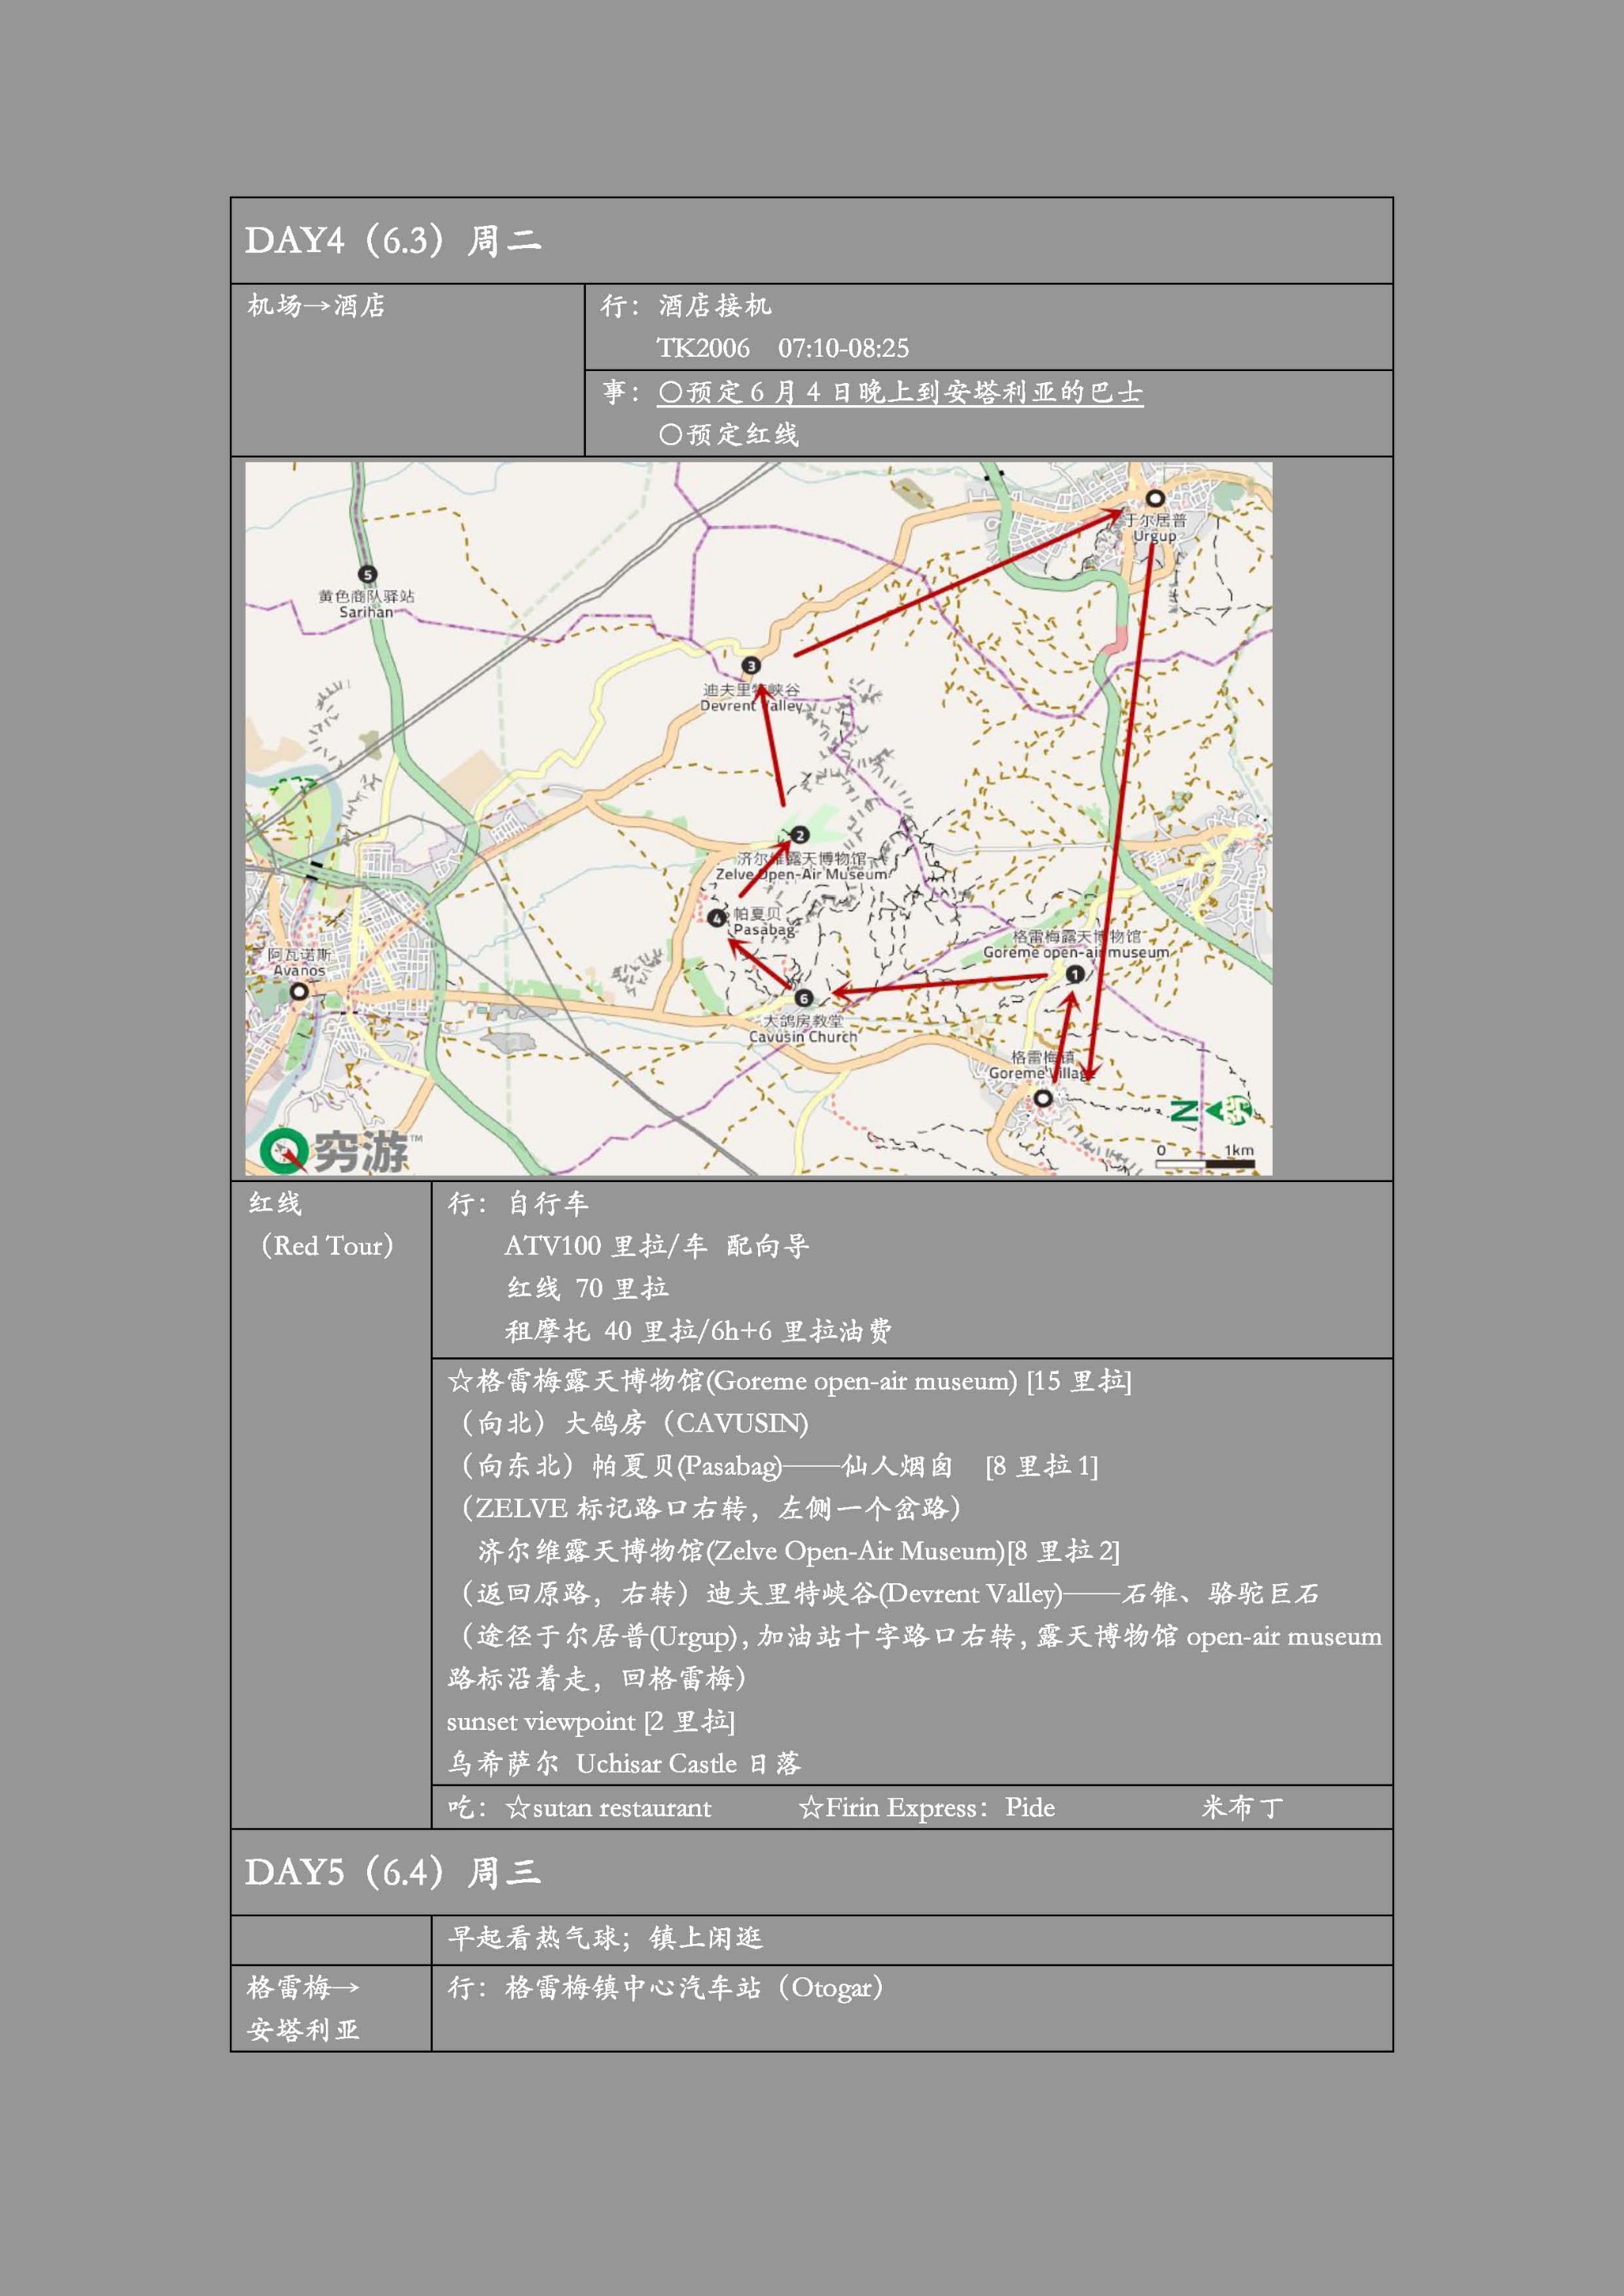Click the DAY5 (6.4) 周三 heading
This screenshot has width=1624, height=2296.
click(x=393, y=1872)
